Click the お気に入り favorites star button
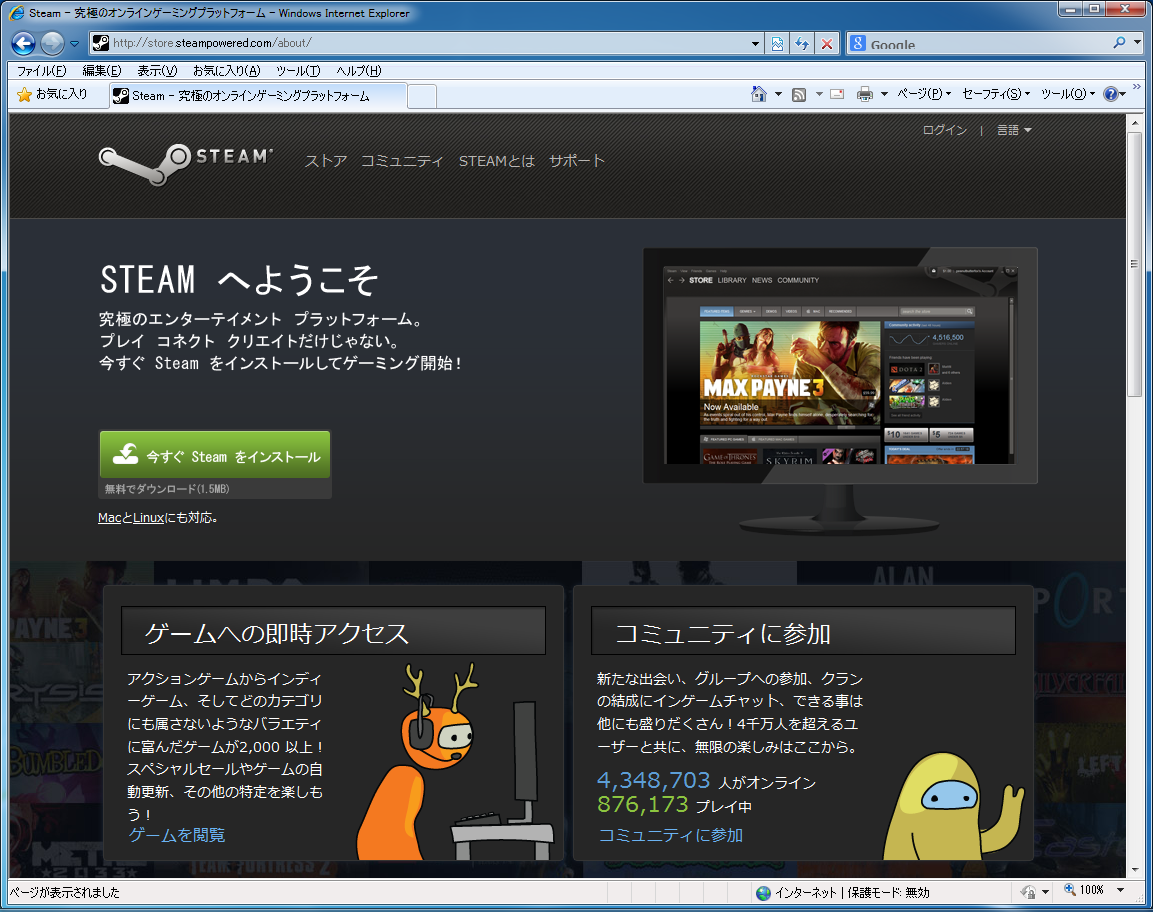 [52, 94]
